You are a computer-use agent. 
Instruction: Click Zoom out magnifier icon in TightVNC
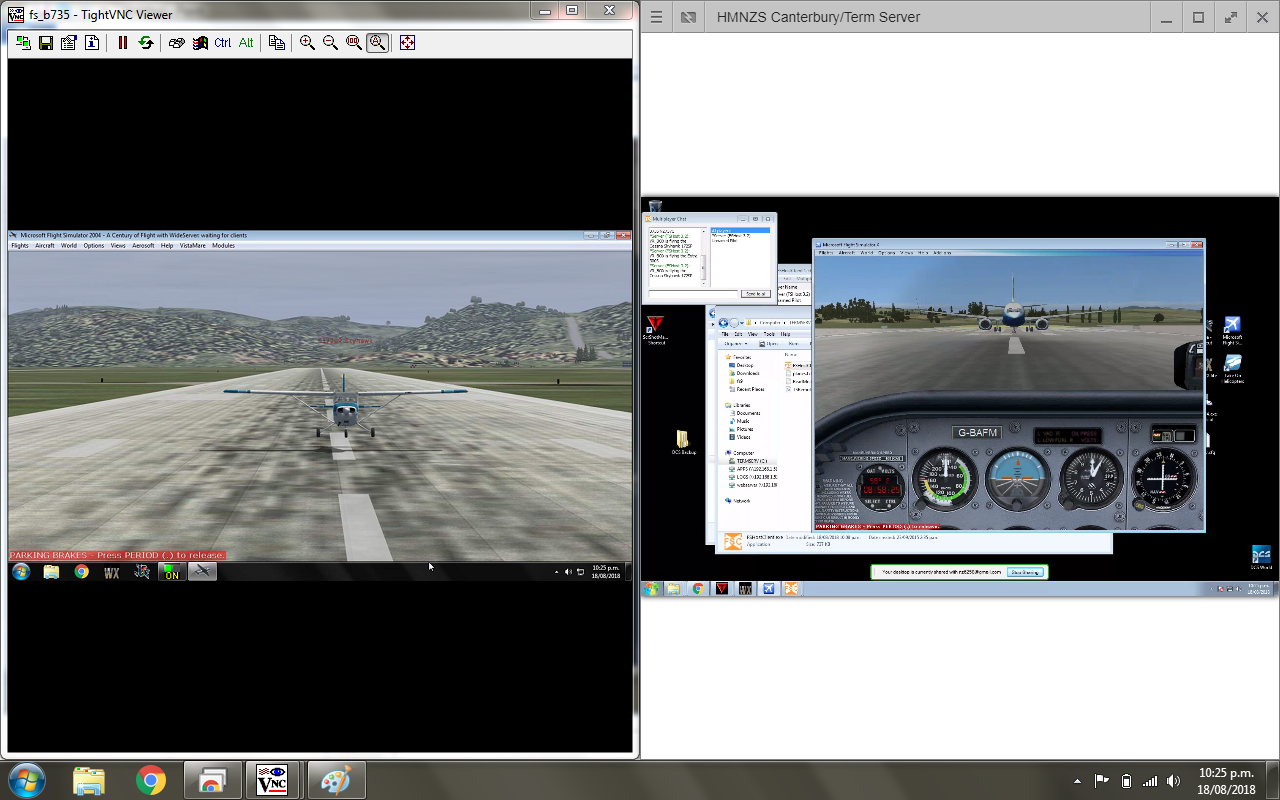click(x=330, y=43)
